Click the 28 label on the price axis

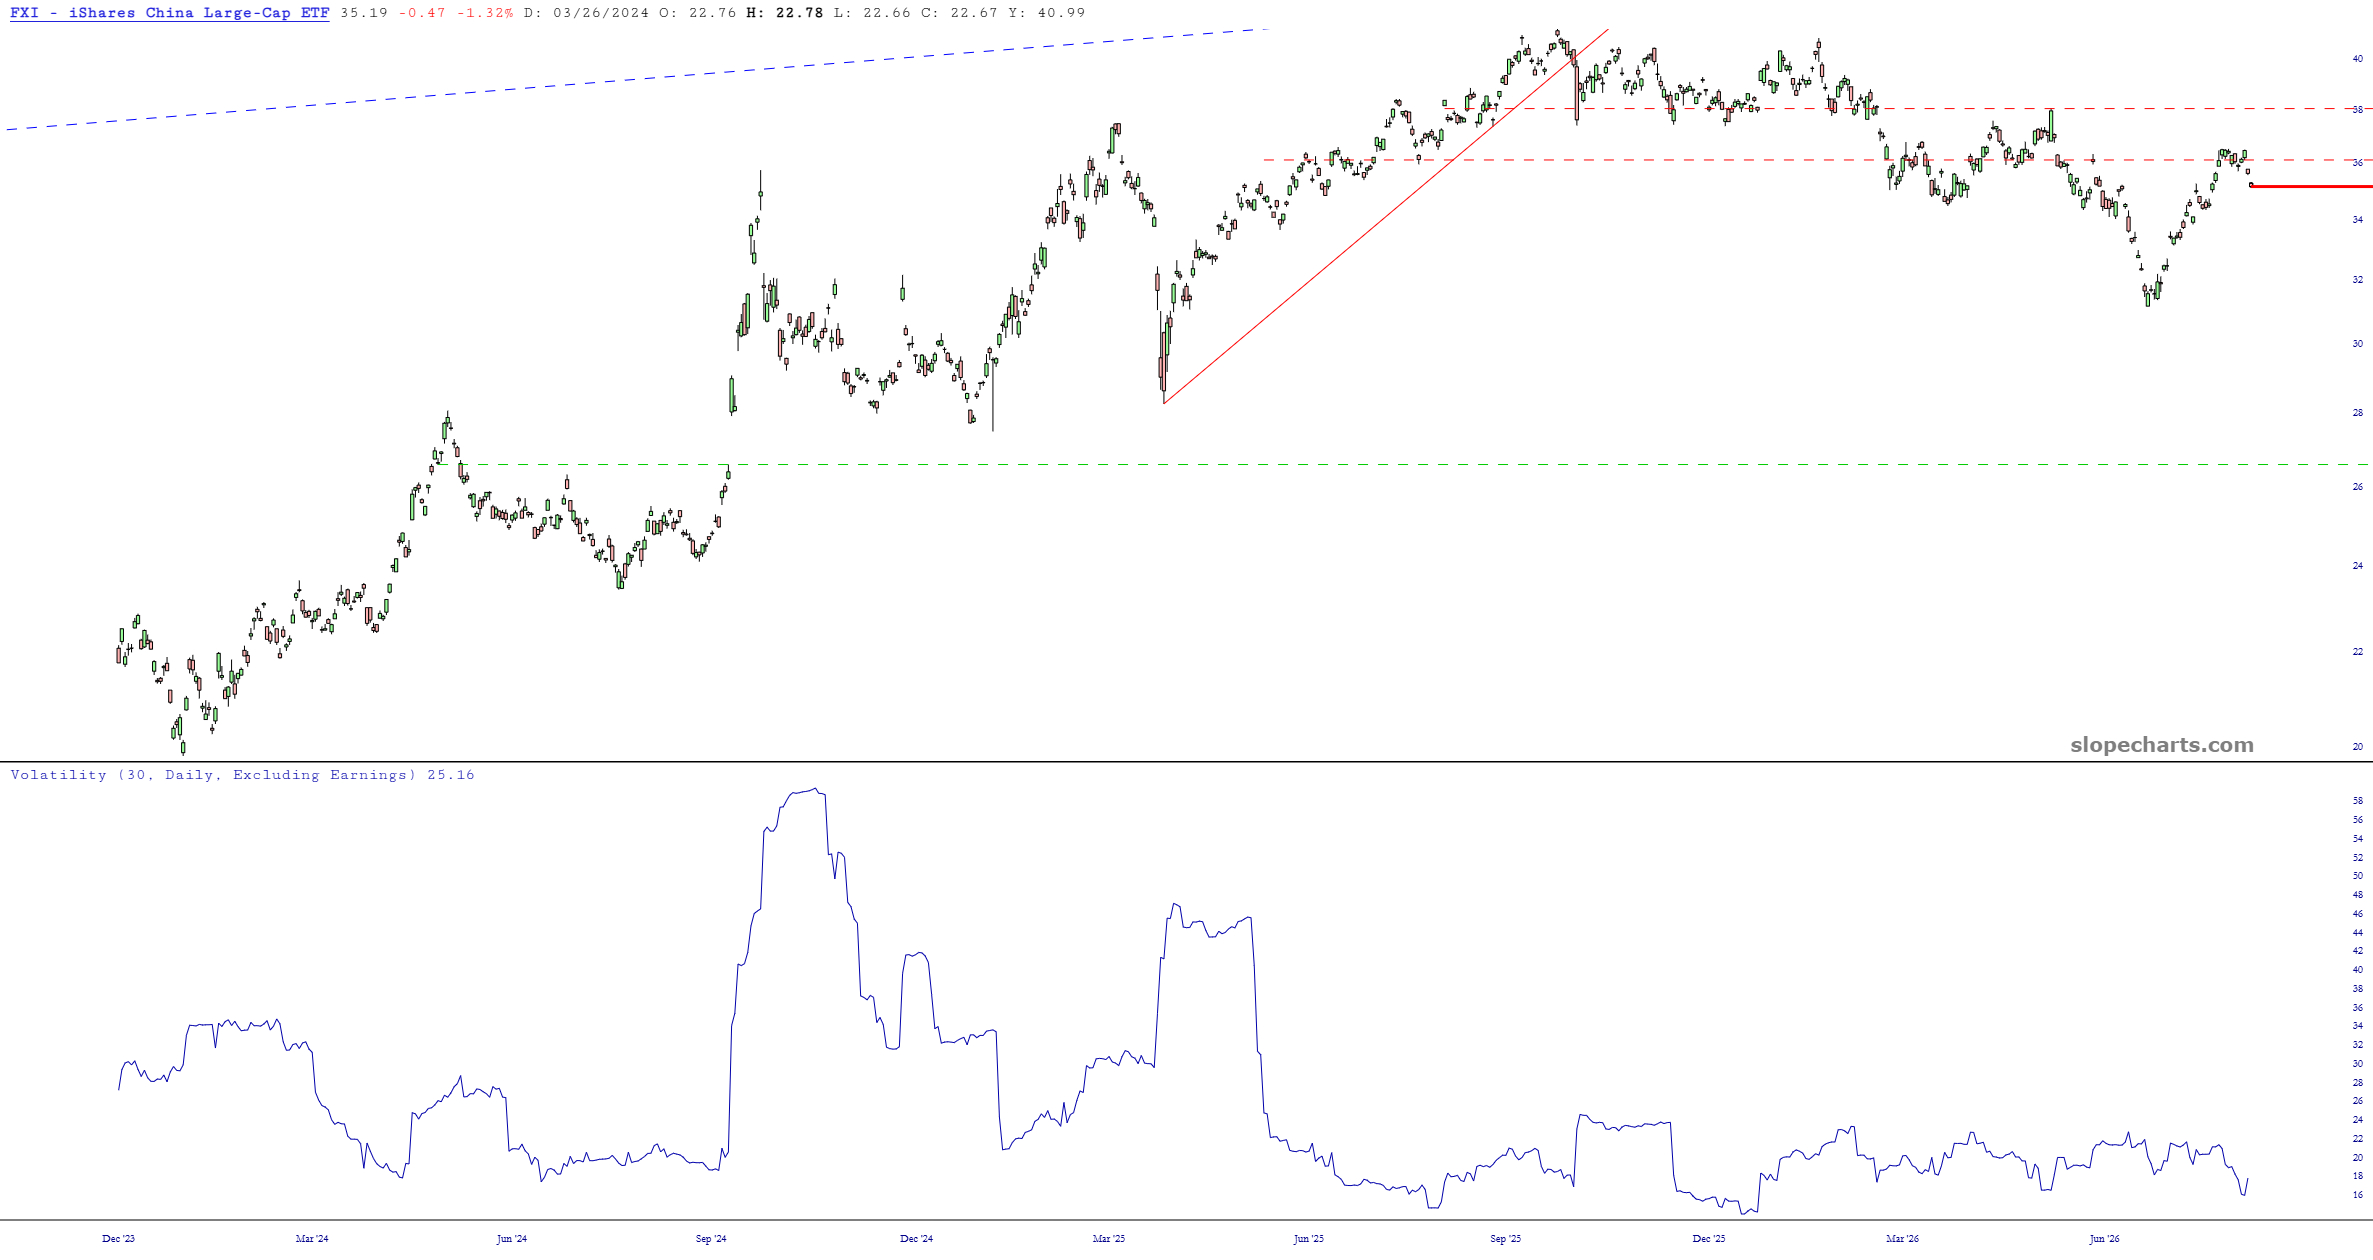coord(2357,413)
